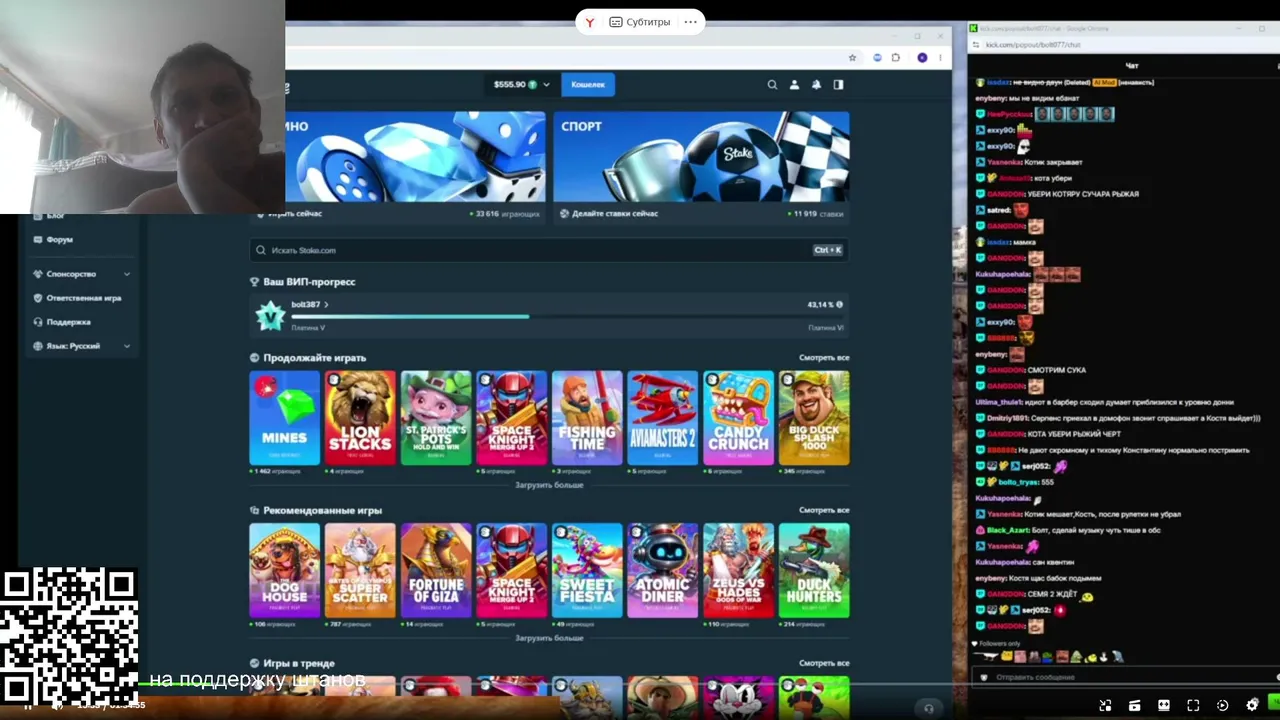Open The Dog House game tile
This screenshot has width=1280, height=720.
coord(285,571)
